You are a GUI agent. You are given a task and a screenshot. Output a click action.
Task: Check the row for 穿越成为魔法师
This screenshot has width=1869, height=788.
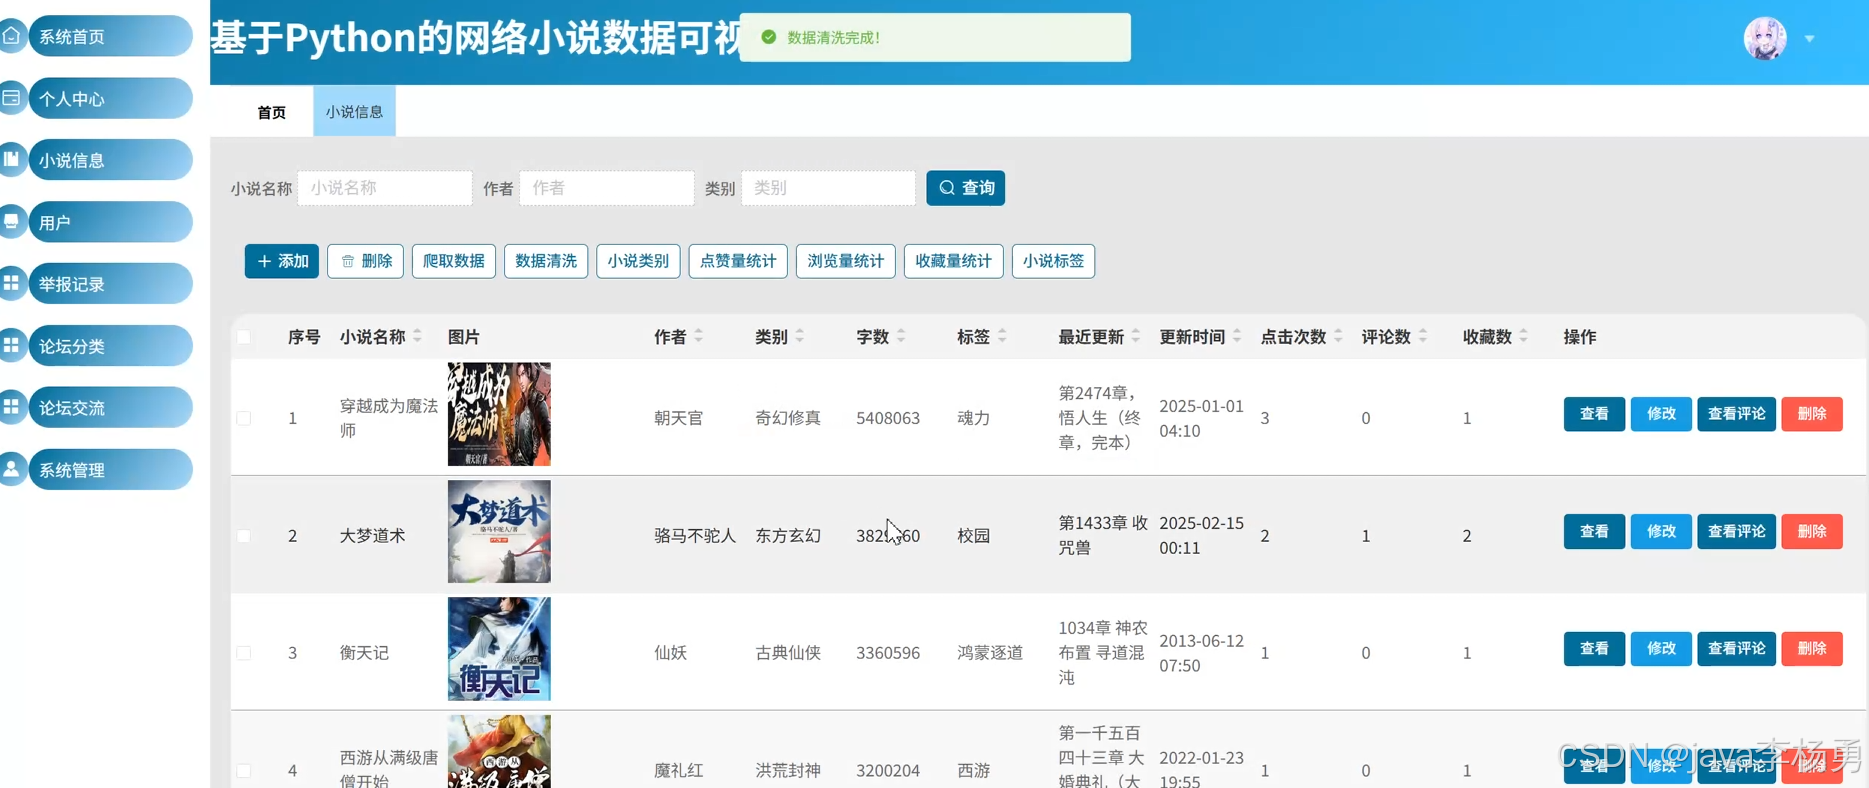244,418
